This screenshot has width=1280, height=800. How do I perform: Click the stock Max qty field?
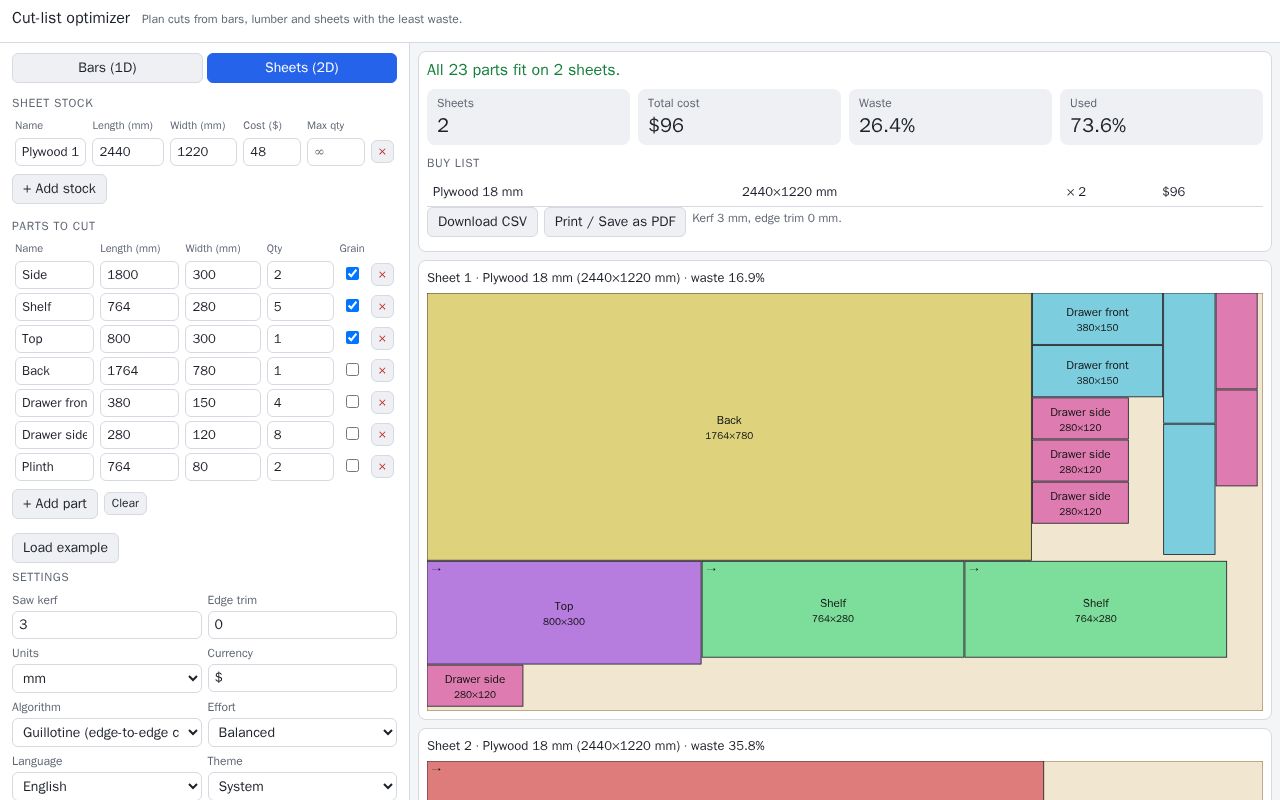click(x=336, y=152)
